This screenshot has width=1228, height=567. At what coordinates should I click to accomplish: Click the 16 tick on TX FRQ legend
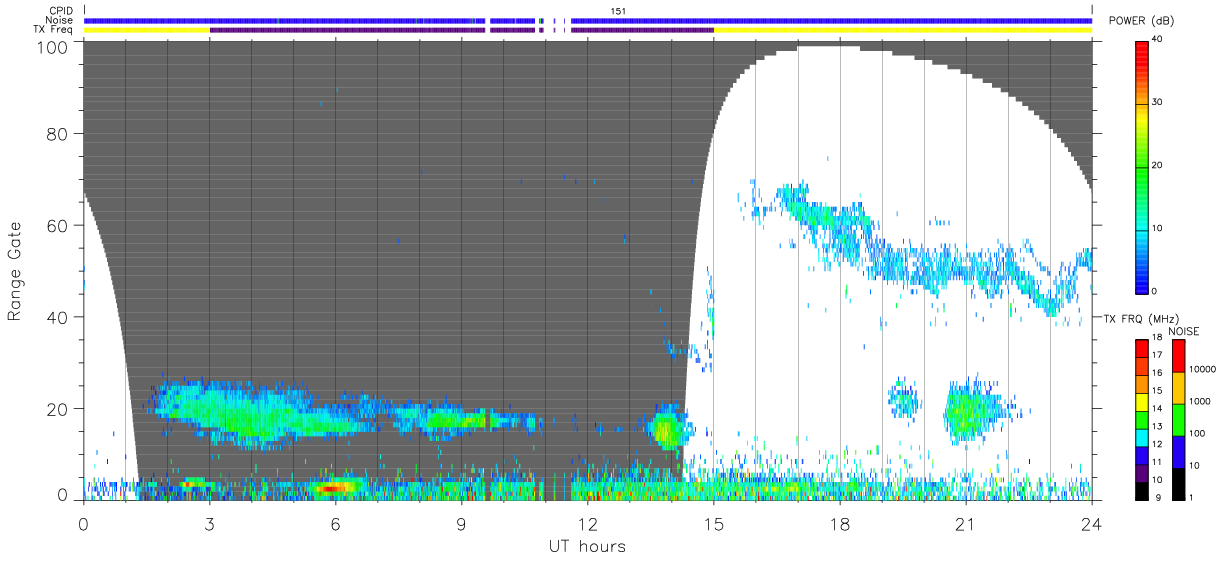pyautogui.click(x=1157, y=372)
